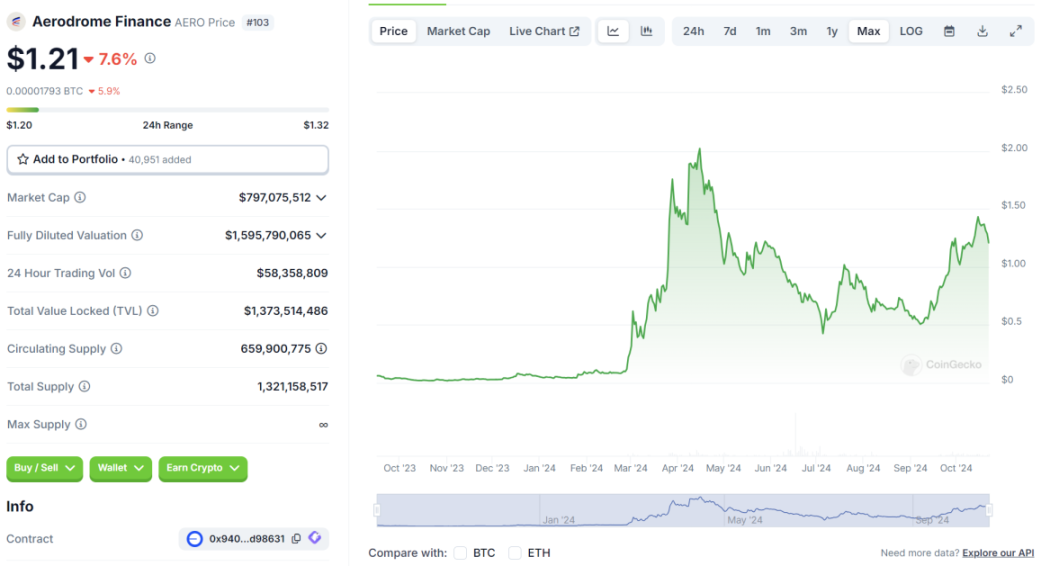Click the #103 rank badge
The image size is (1041, 566).
coord(258,23)
